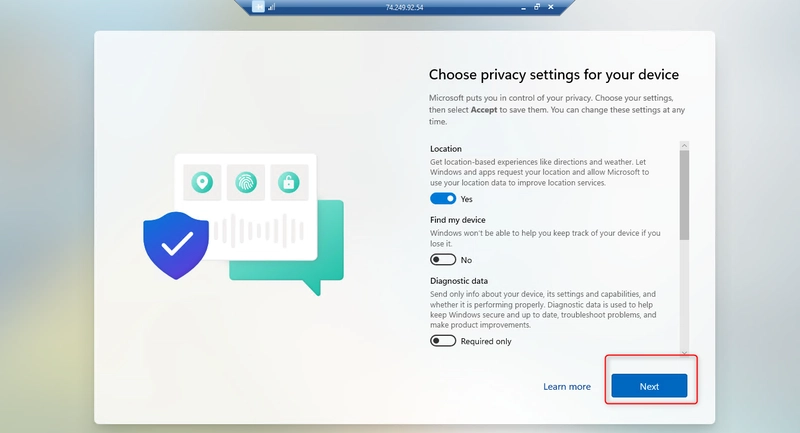
Task: Click the 'Required only' label
Action: (x=486, y=341)
